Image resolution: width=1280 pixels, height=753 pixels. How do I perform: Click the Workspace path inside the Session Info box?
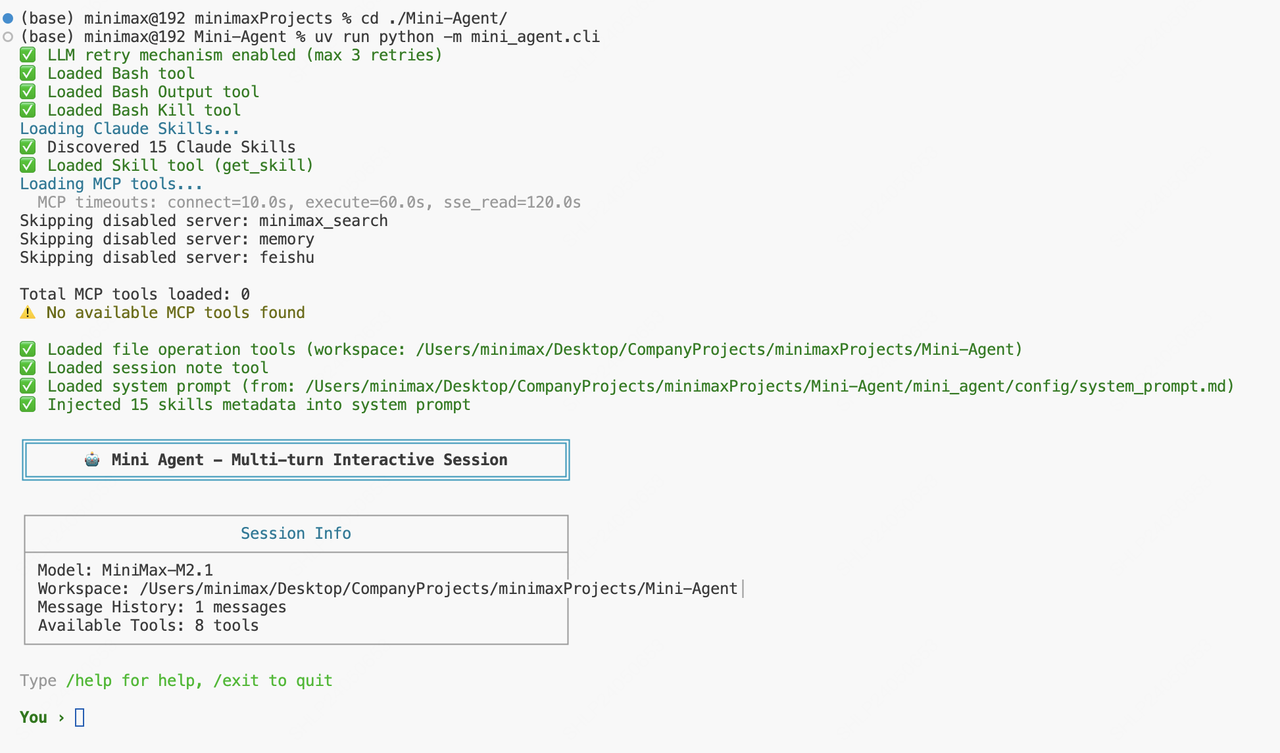pyautogui.click(x=438, y=589)
